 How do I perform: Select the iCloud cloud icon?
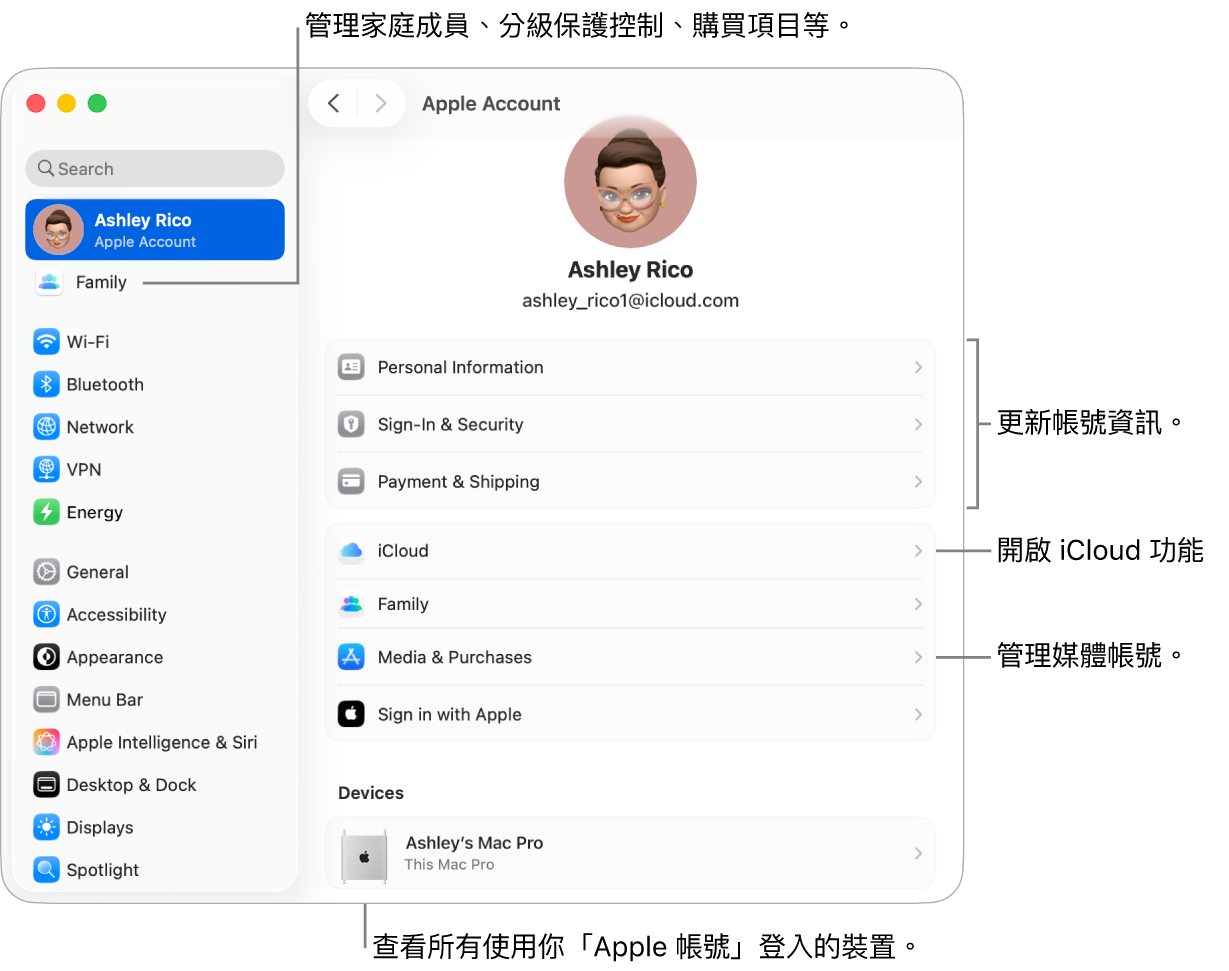point(351,550)
